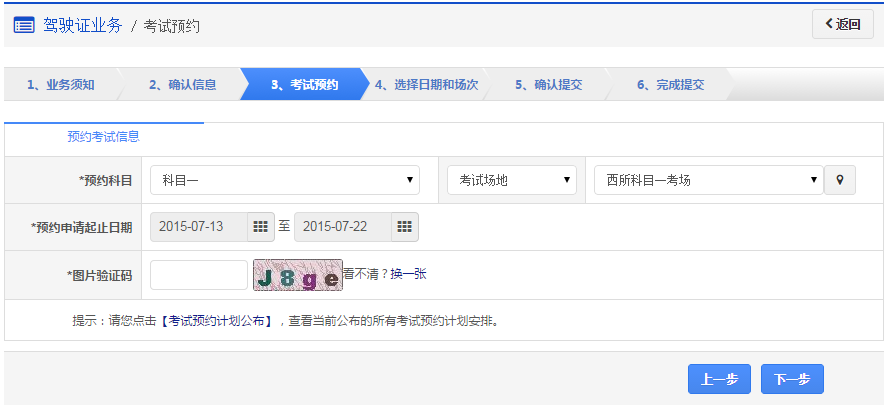The width and height of the screenshot is (888, 405).
Task: Click the 下一步 next step button
Action: [792, 379]
